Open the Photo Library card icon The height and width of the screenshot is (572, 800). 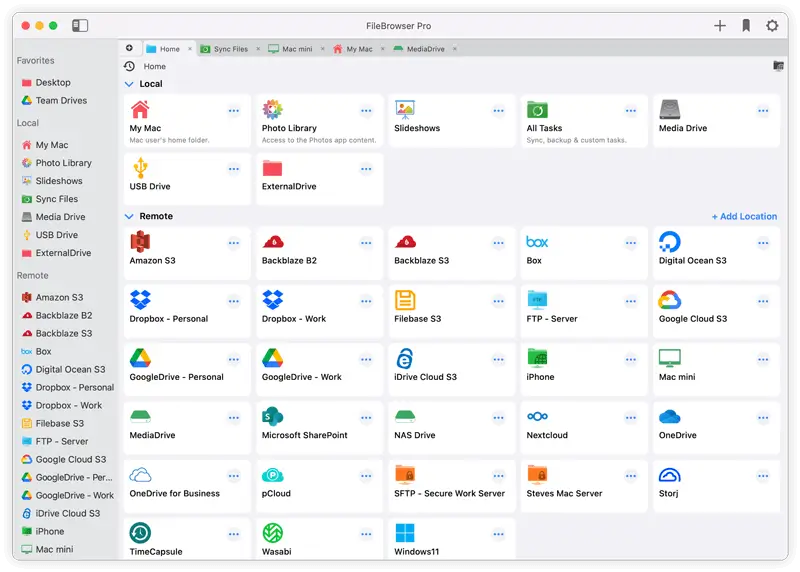[x=272, y=109]
